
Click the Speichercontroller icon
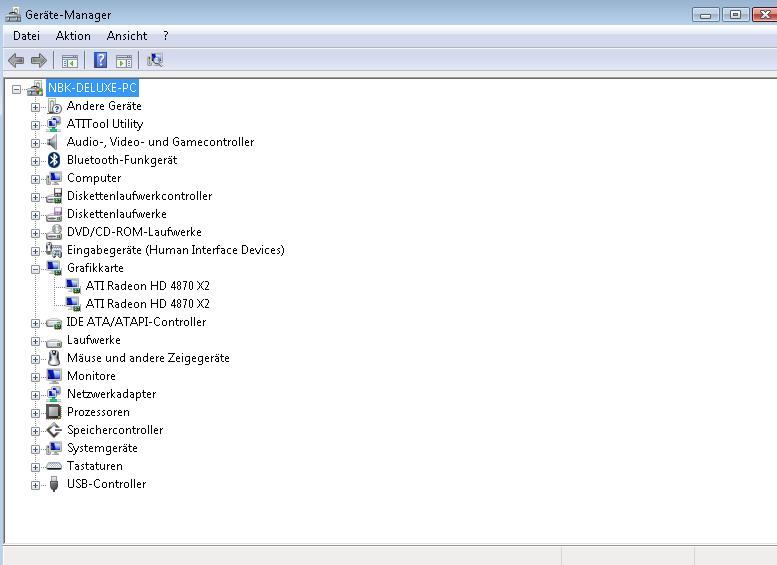coord(54,430)
